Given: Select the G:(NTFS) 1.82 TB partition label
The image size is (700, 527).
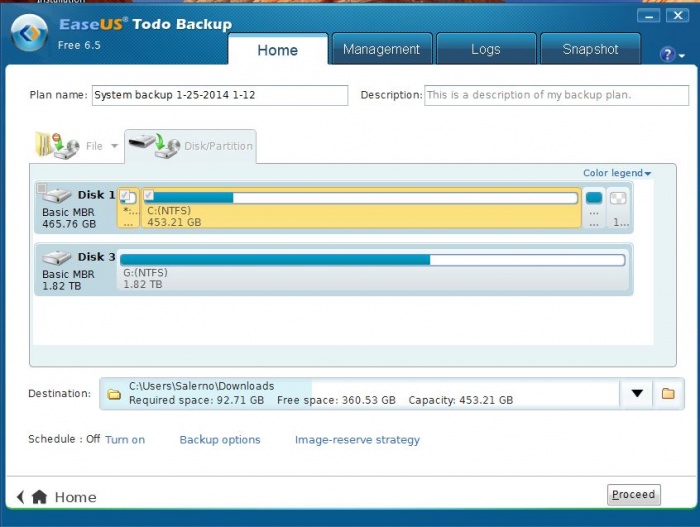Looking at the screenshot, I should 145,279.
